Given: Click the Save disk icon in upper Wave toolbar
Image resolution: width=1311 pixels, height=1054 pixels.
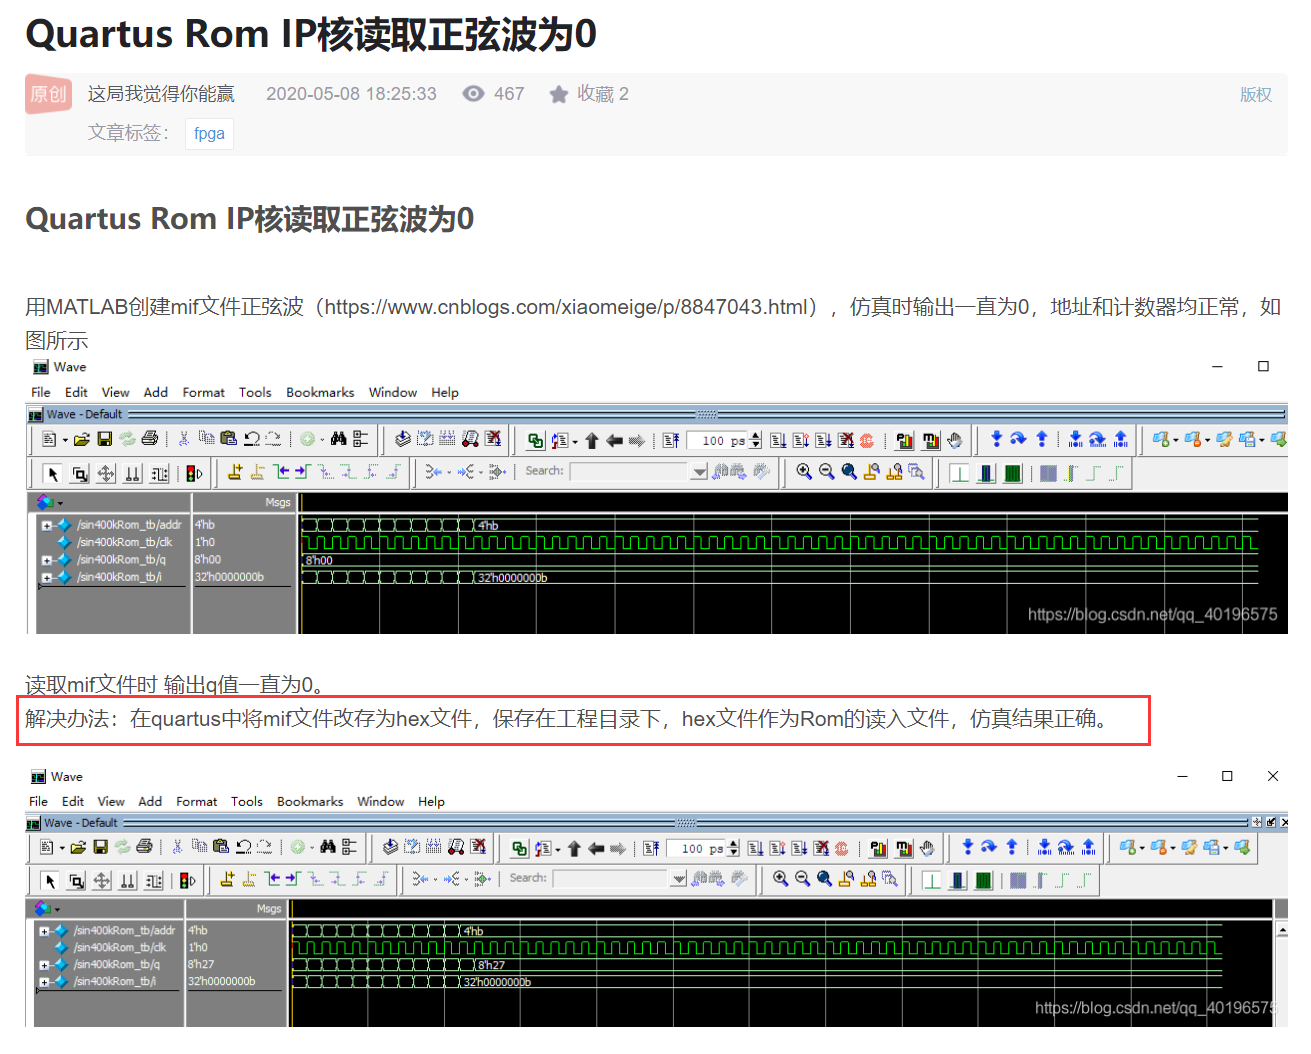Looking at the screenshot, I should pyautogui.click(x=105, y=439).
